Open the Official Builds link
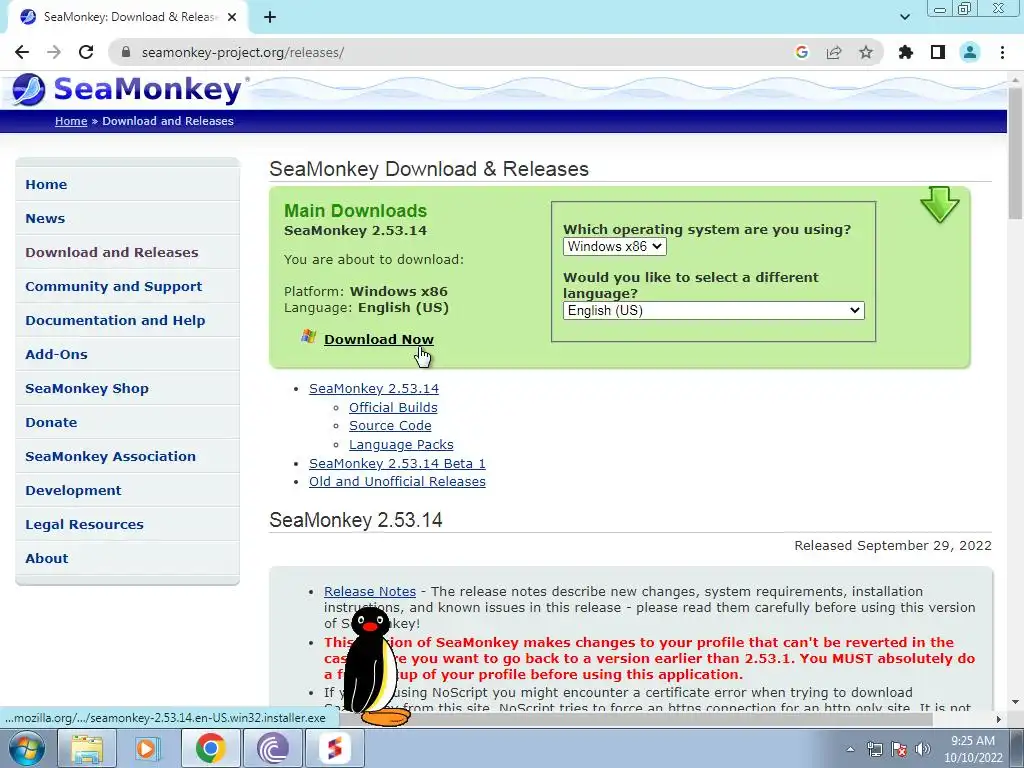The width and height of the screenshot is (1024, 768). click(393, 407)
